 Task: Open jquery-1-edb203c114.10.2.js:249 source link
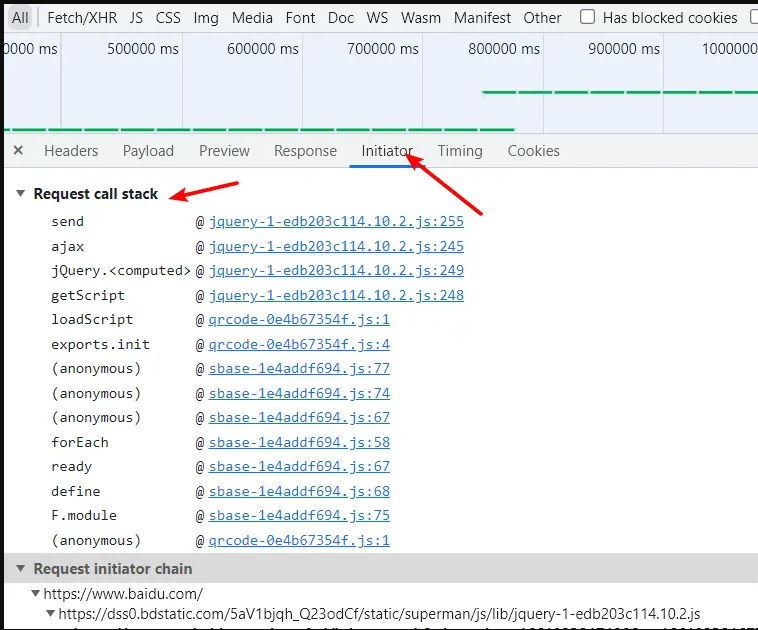pyautogui.click(x=336, y=270)
